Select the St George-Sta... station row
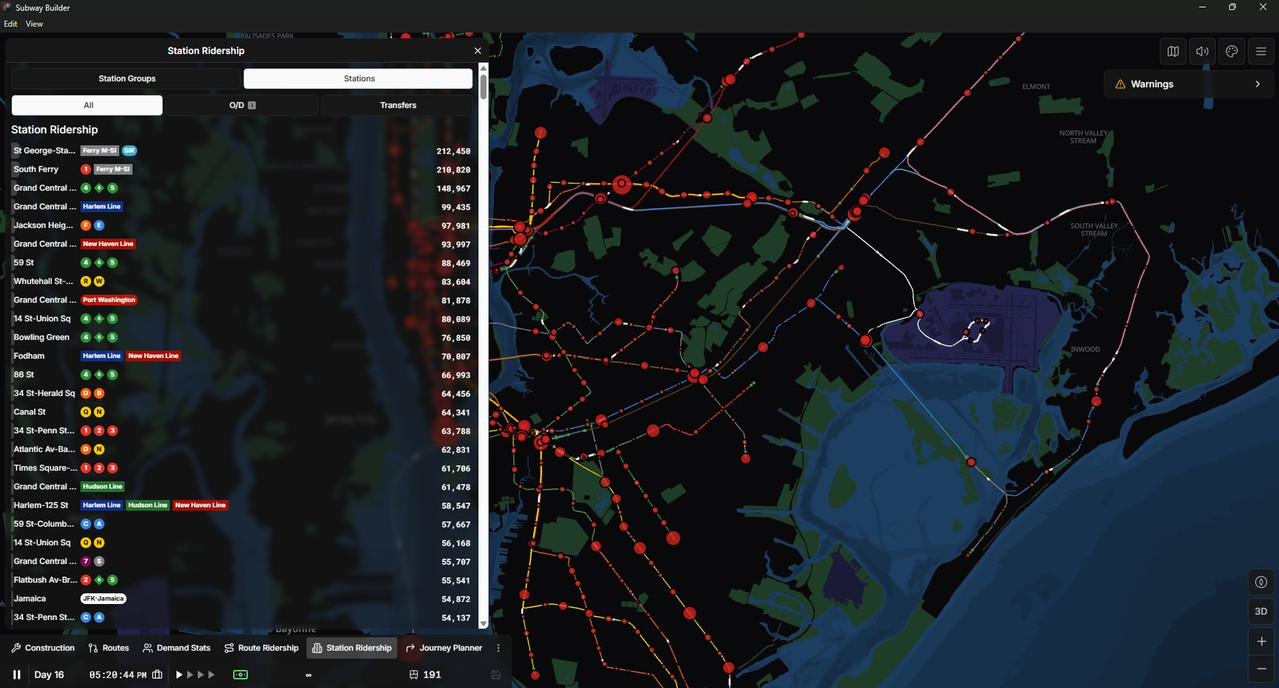The height and width of the screenshot is (688, 1279). pyautogui.click(x=241, y=151)
